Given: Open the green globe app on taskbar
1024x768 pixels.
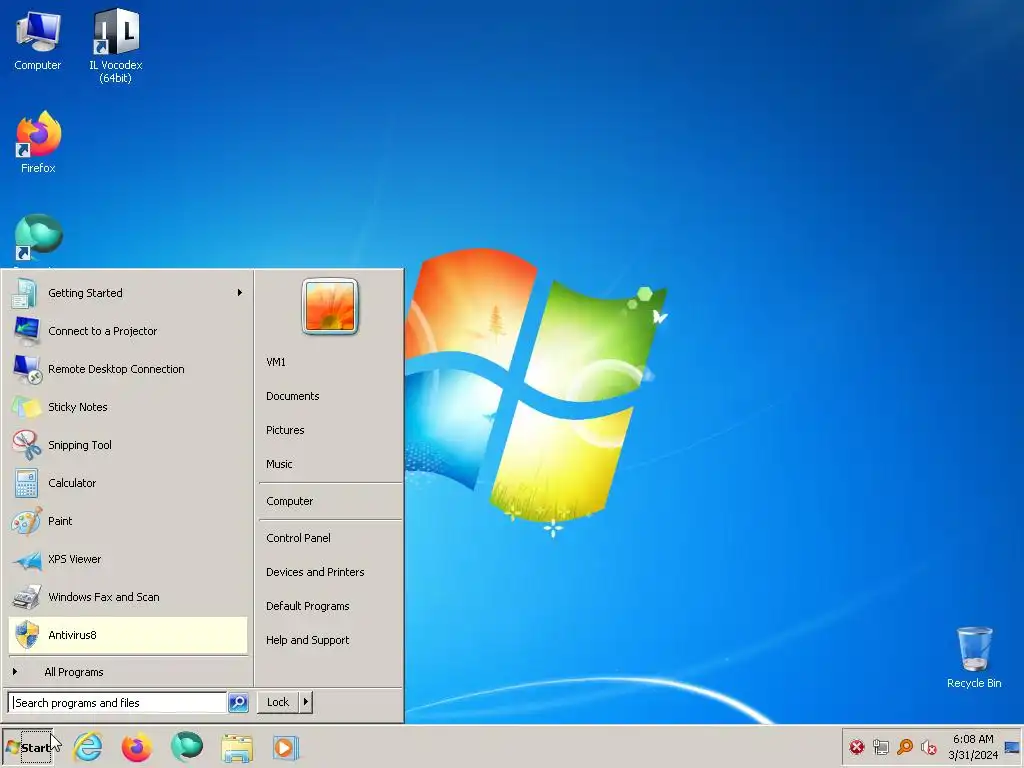Looking at the screenshot, I should tap(187, 746).
